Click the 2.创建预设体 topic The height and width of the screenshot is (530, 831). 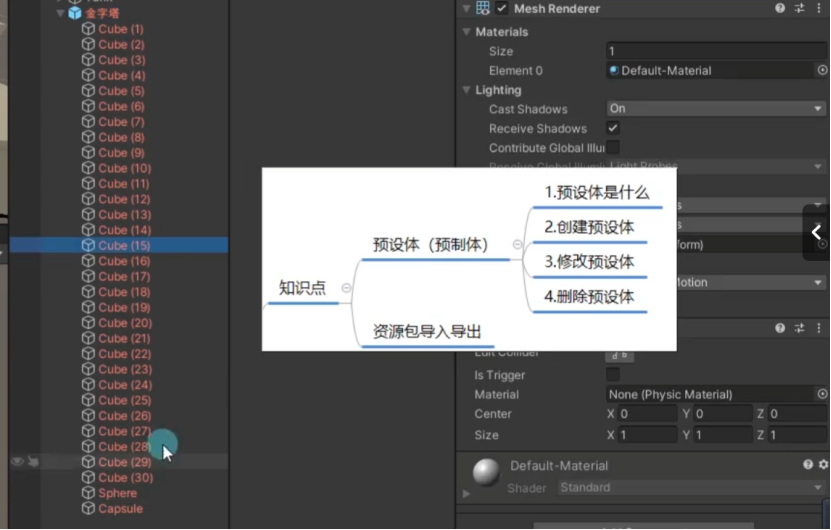pyautogui.click(x=589, y=227)
